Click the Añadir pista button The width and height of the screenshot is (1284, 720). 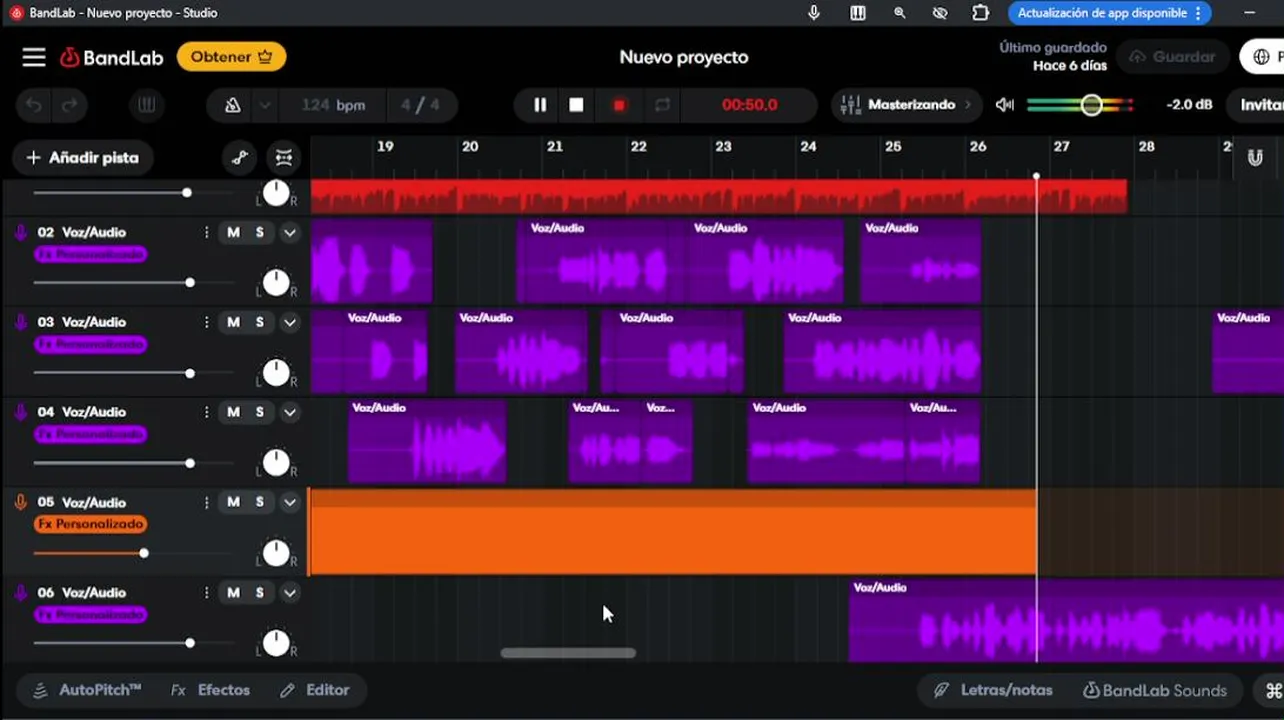(82, 158)
